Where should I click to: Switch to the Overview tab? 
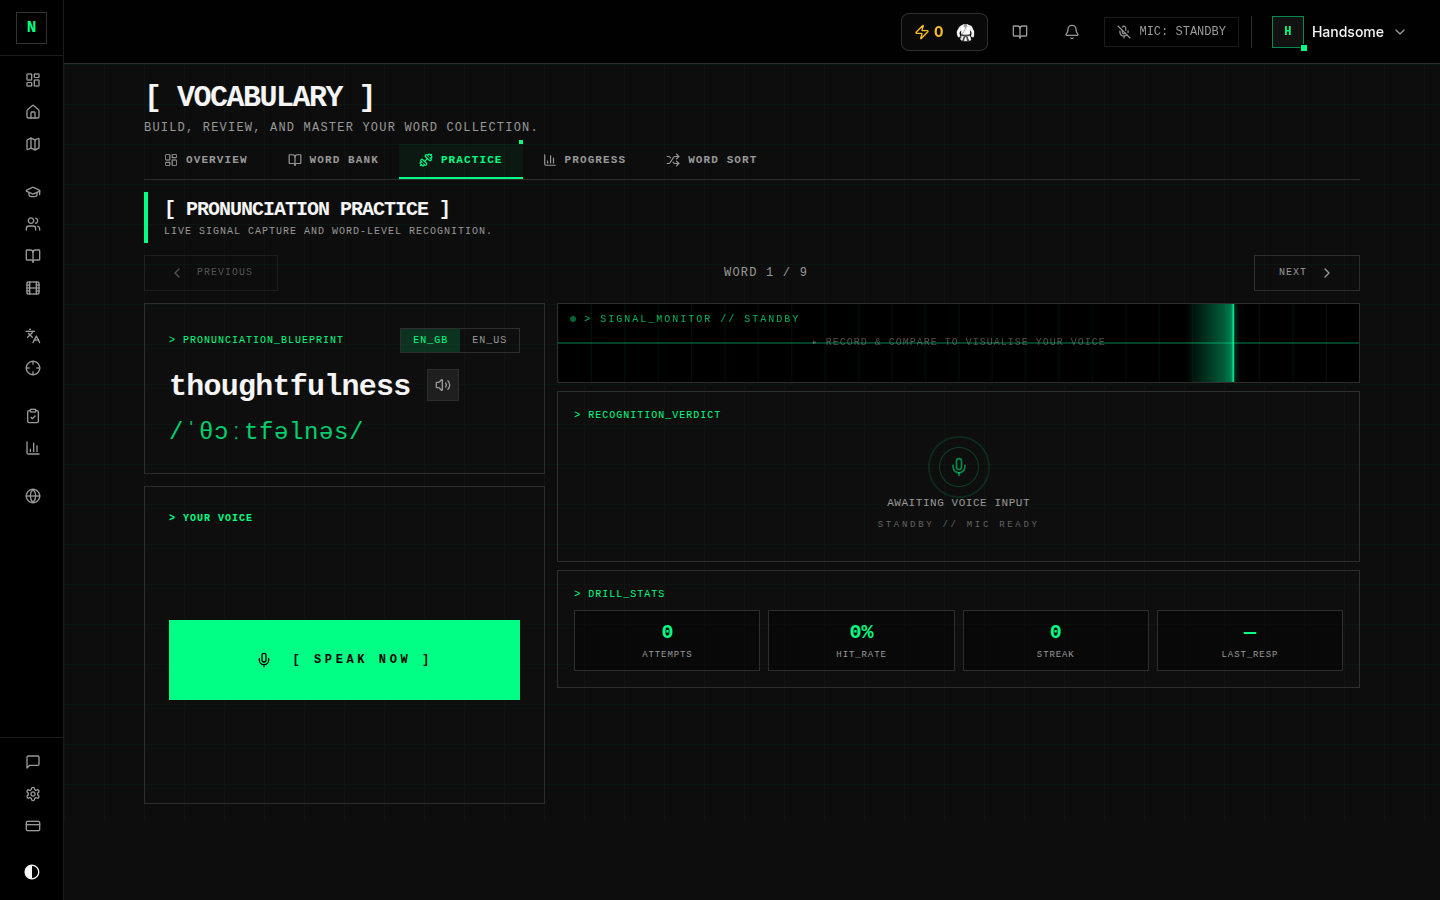pos(206,160)
